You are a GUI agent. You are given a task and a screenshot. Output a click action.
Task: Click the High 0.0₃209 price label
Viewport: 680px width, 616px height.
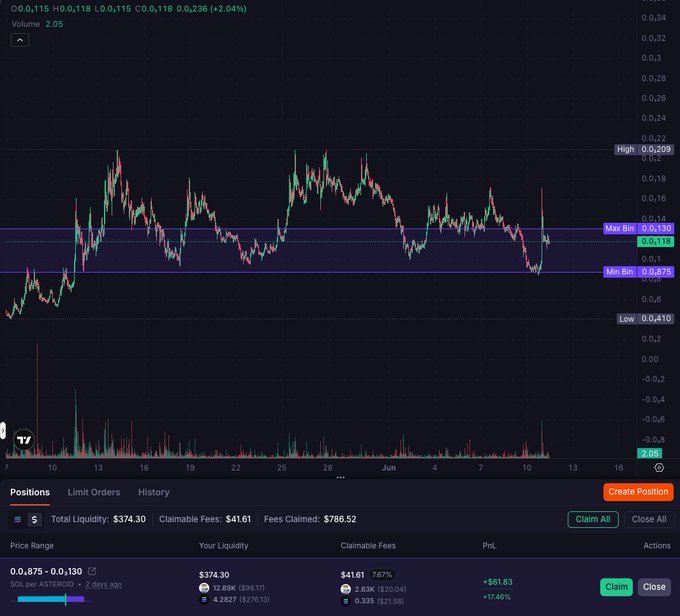644,149
